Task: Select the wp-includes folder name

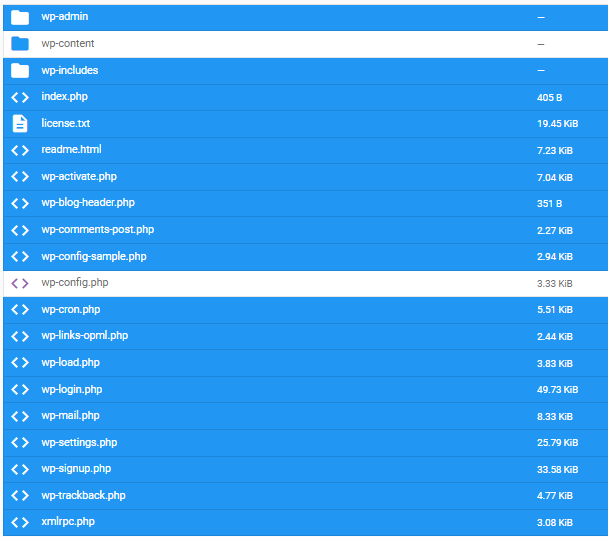Action: [70, 70]
